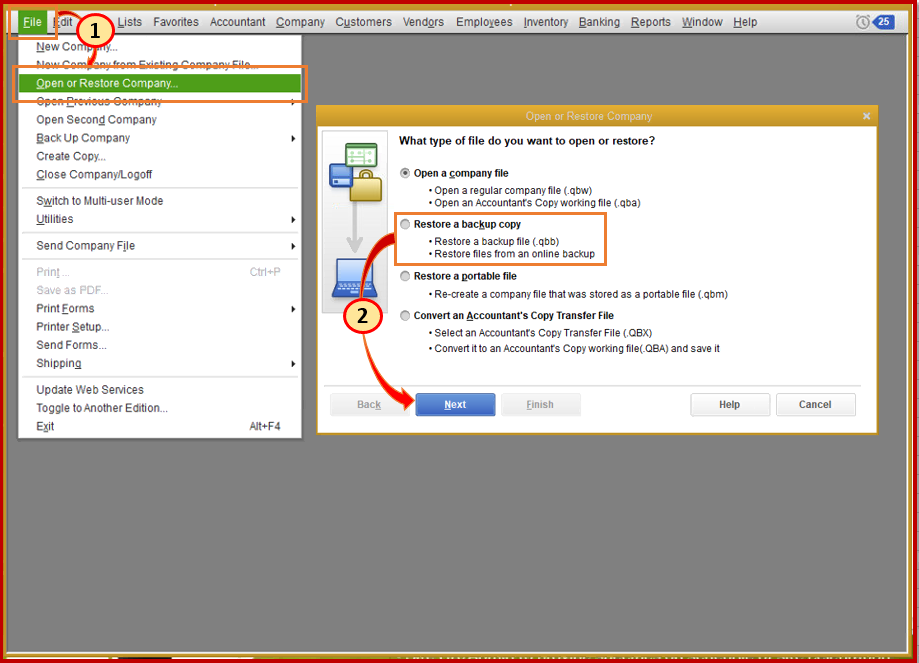Open the Banking menu
This screenshot has height=663, width=919.
(x=599, y=22)
